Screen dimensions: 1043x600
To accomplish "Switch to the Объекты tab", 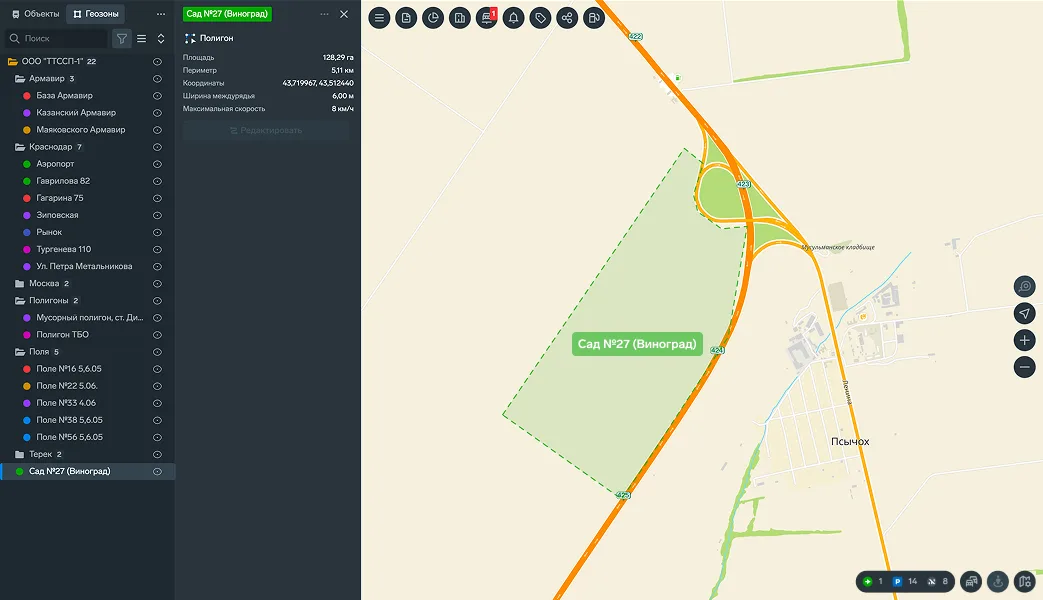I will pyautogui.click(x=36, y=14).
